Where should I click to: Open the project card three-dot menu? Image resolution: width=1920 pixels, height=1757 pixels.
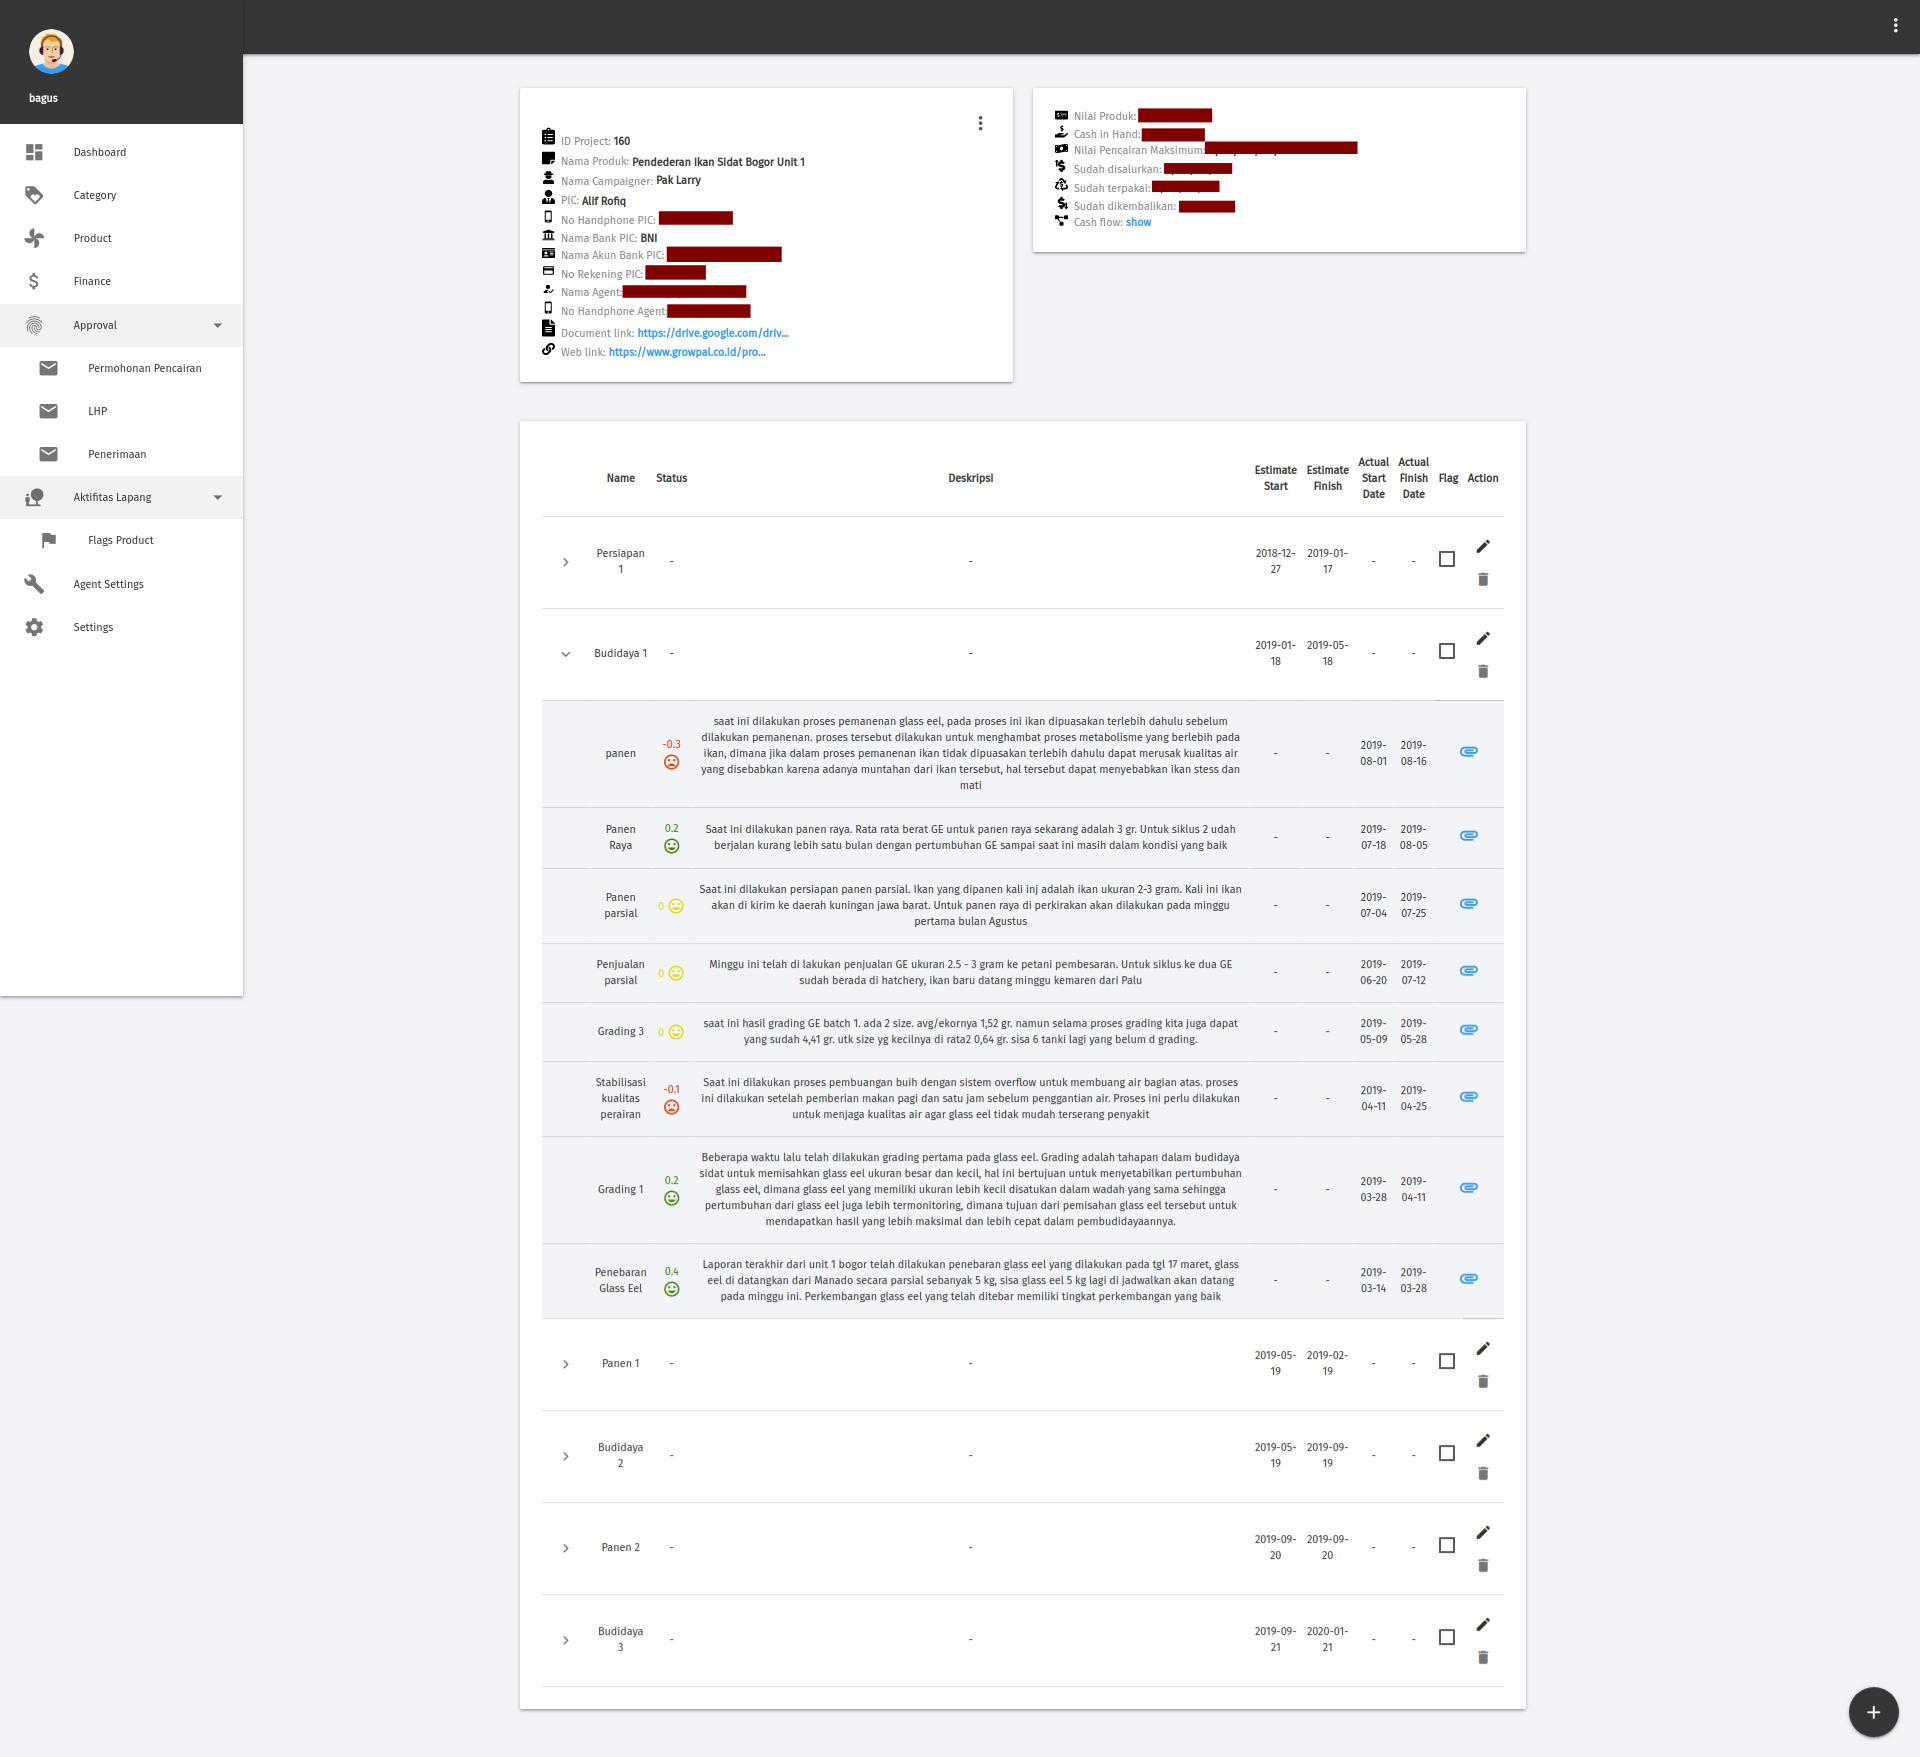pyautogui.click(x=980, y=123)
